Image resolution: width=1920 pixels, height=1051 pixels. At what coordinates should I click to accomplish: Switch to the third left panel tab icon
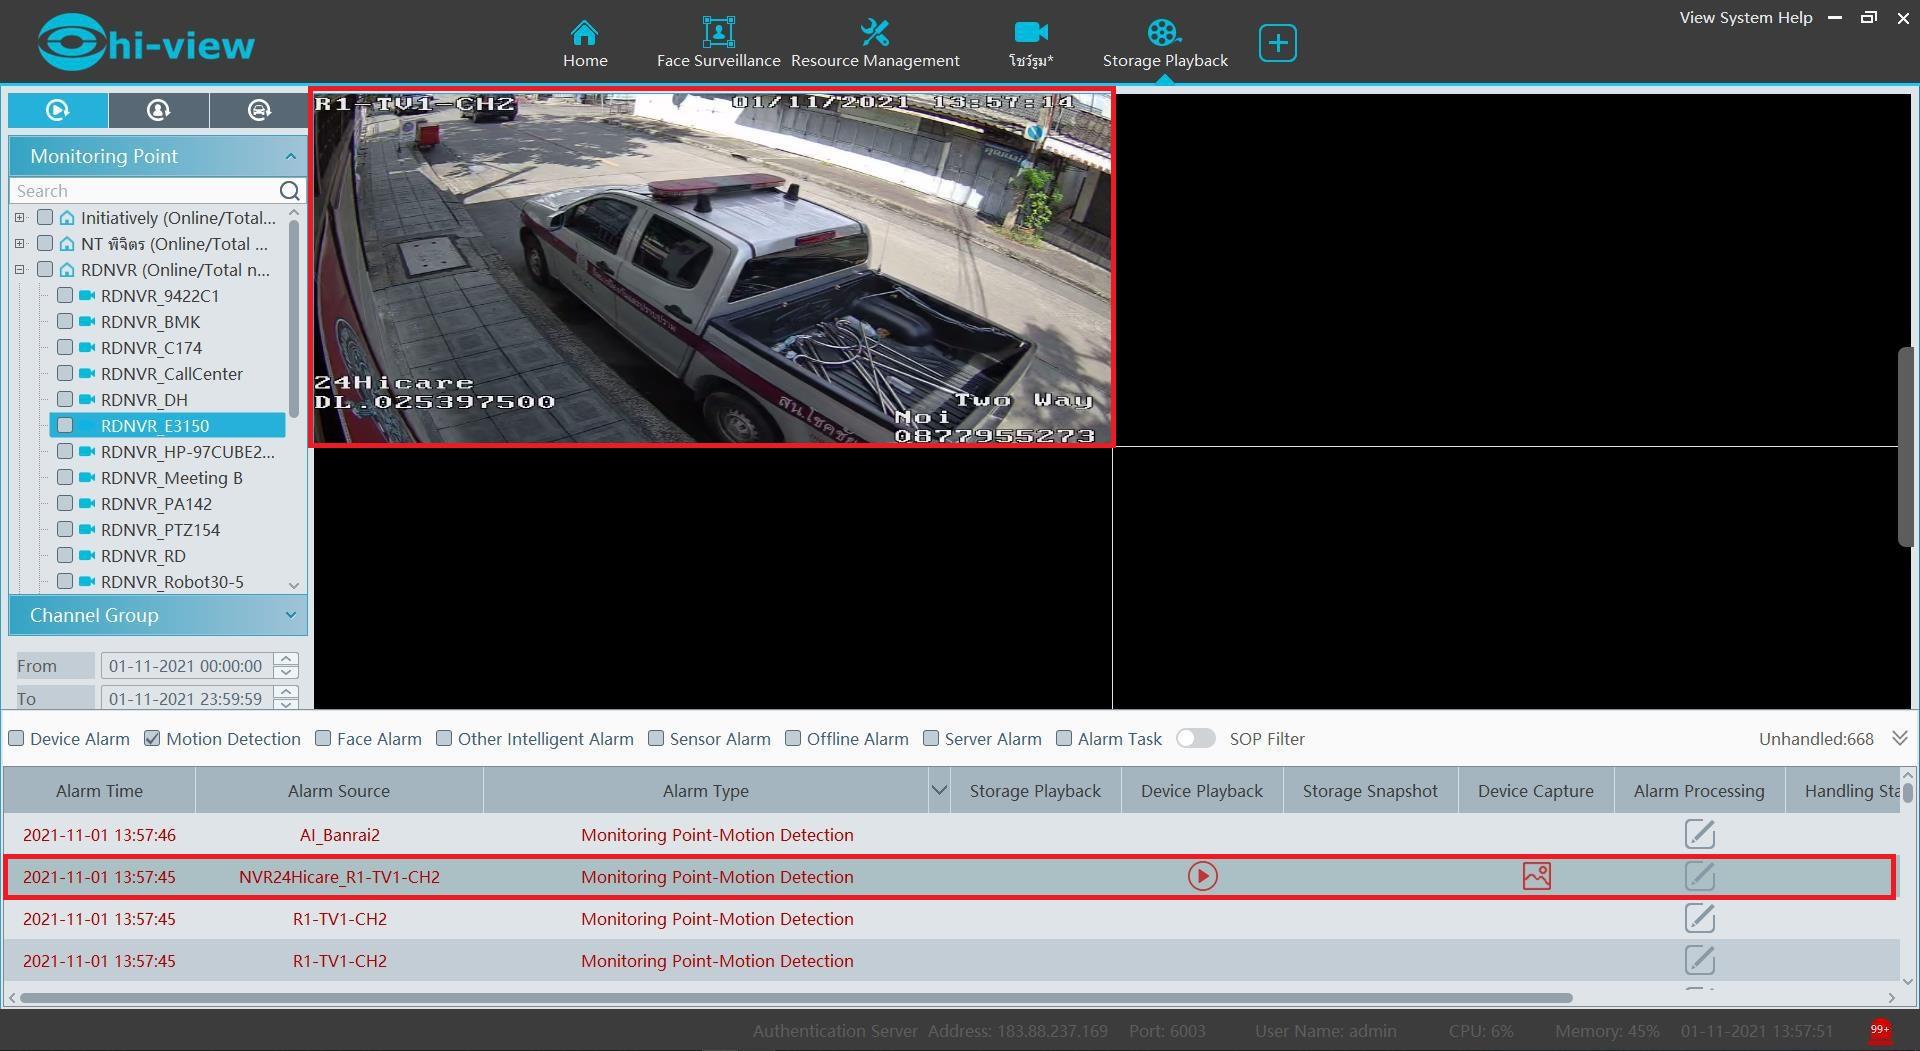[x=259, y=110]
